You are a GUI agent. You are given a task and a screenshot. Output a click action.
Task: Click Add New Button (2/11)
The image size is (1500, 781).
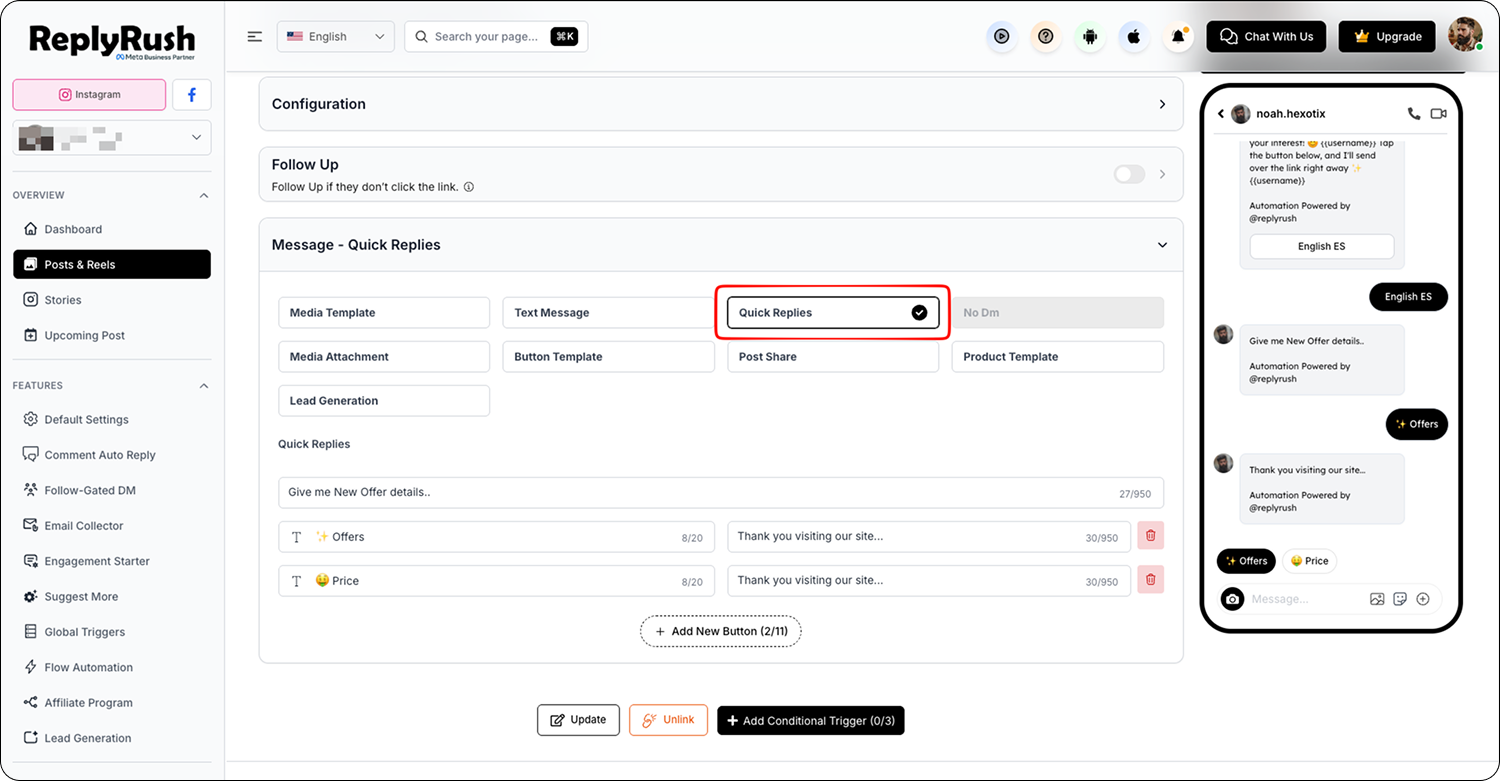tap(721, 632)
